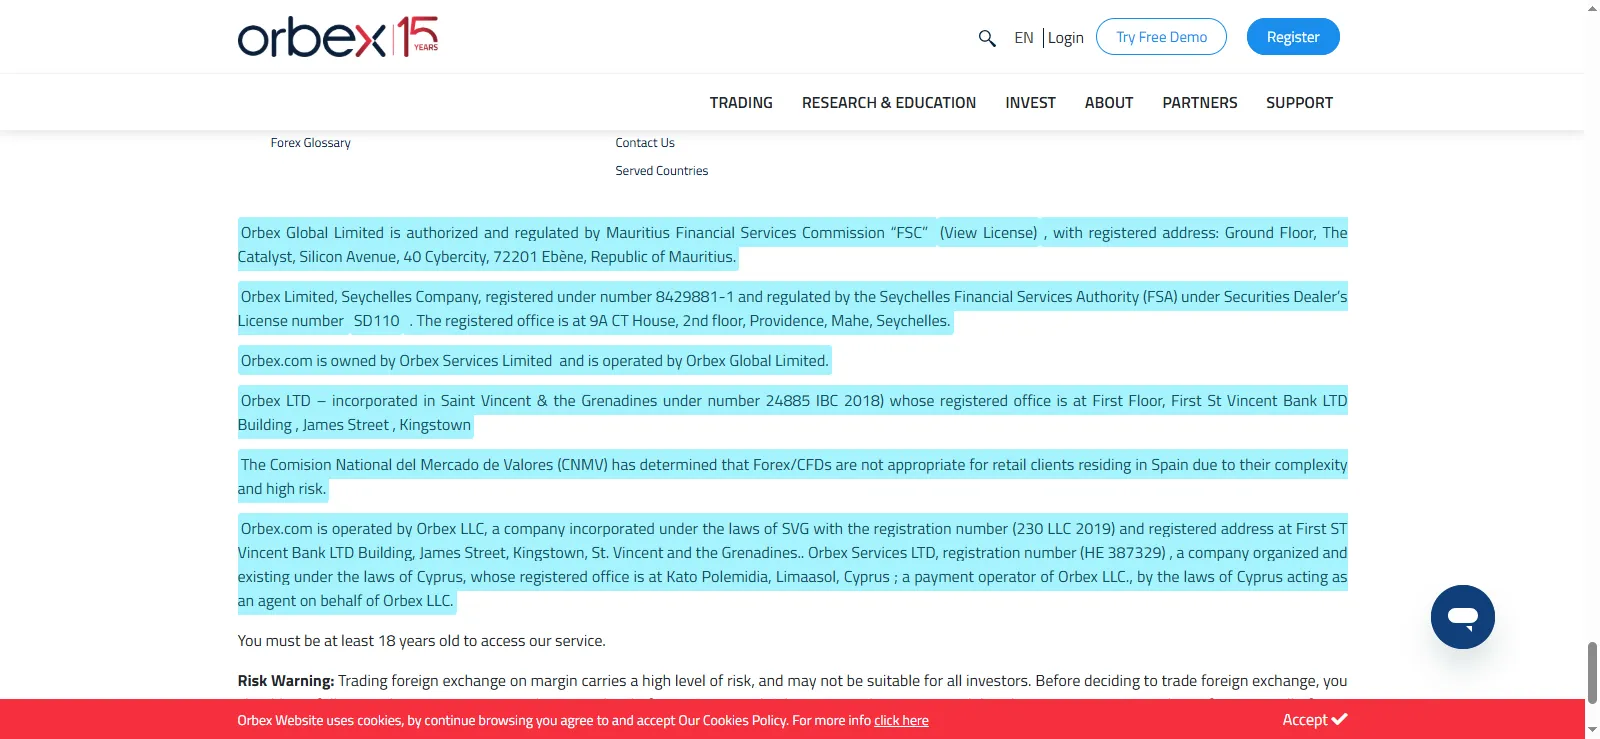1600x739 pixels.
Task: Click the blue Register button
Action: [1293, 37]
